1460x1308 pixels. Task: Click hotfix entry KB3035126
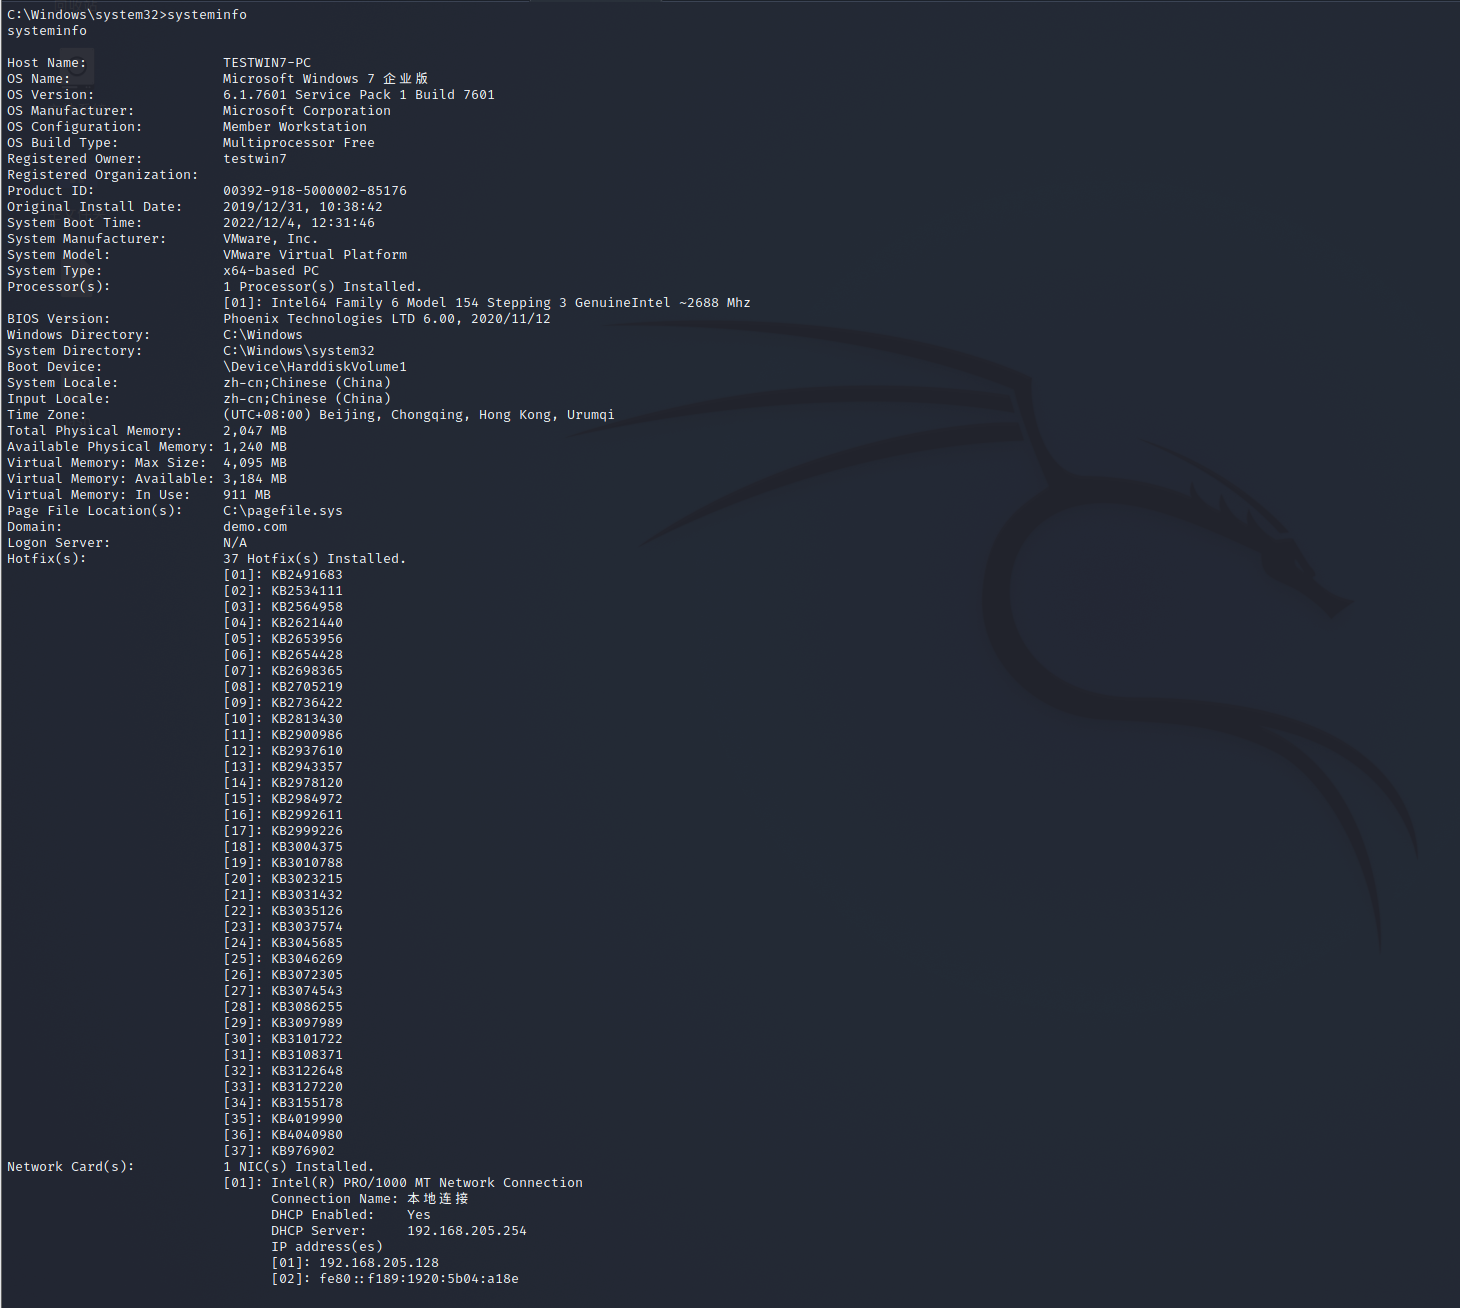coord(307,911)
